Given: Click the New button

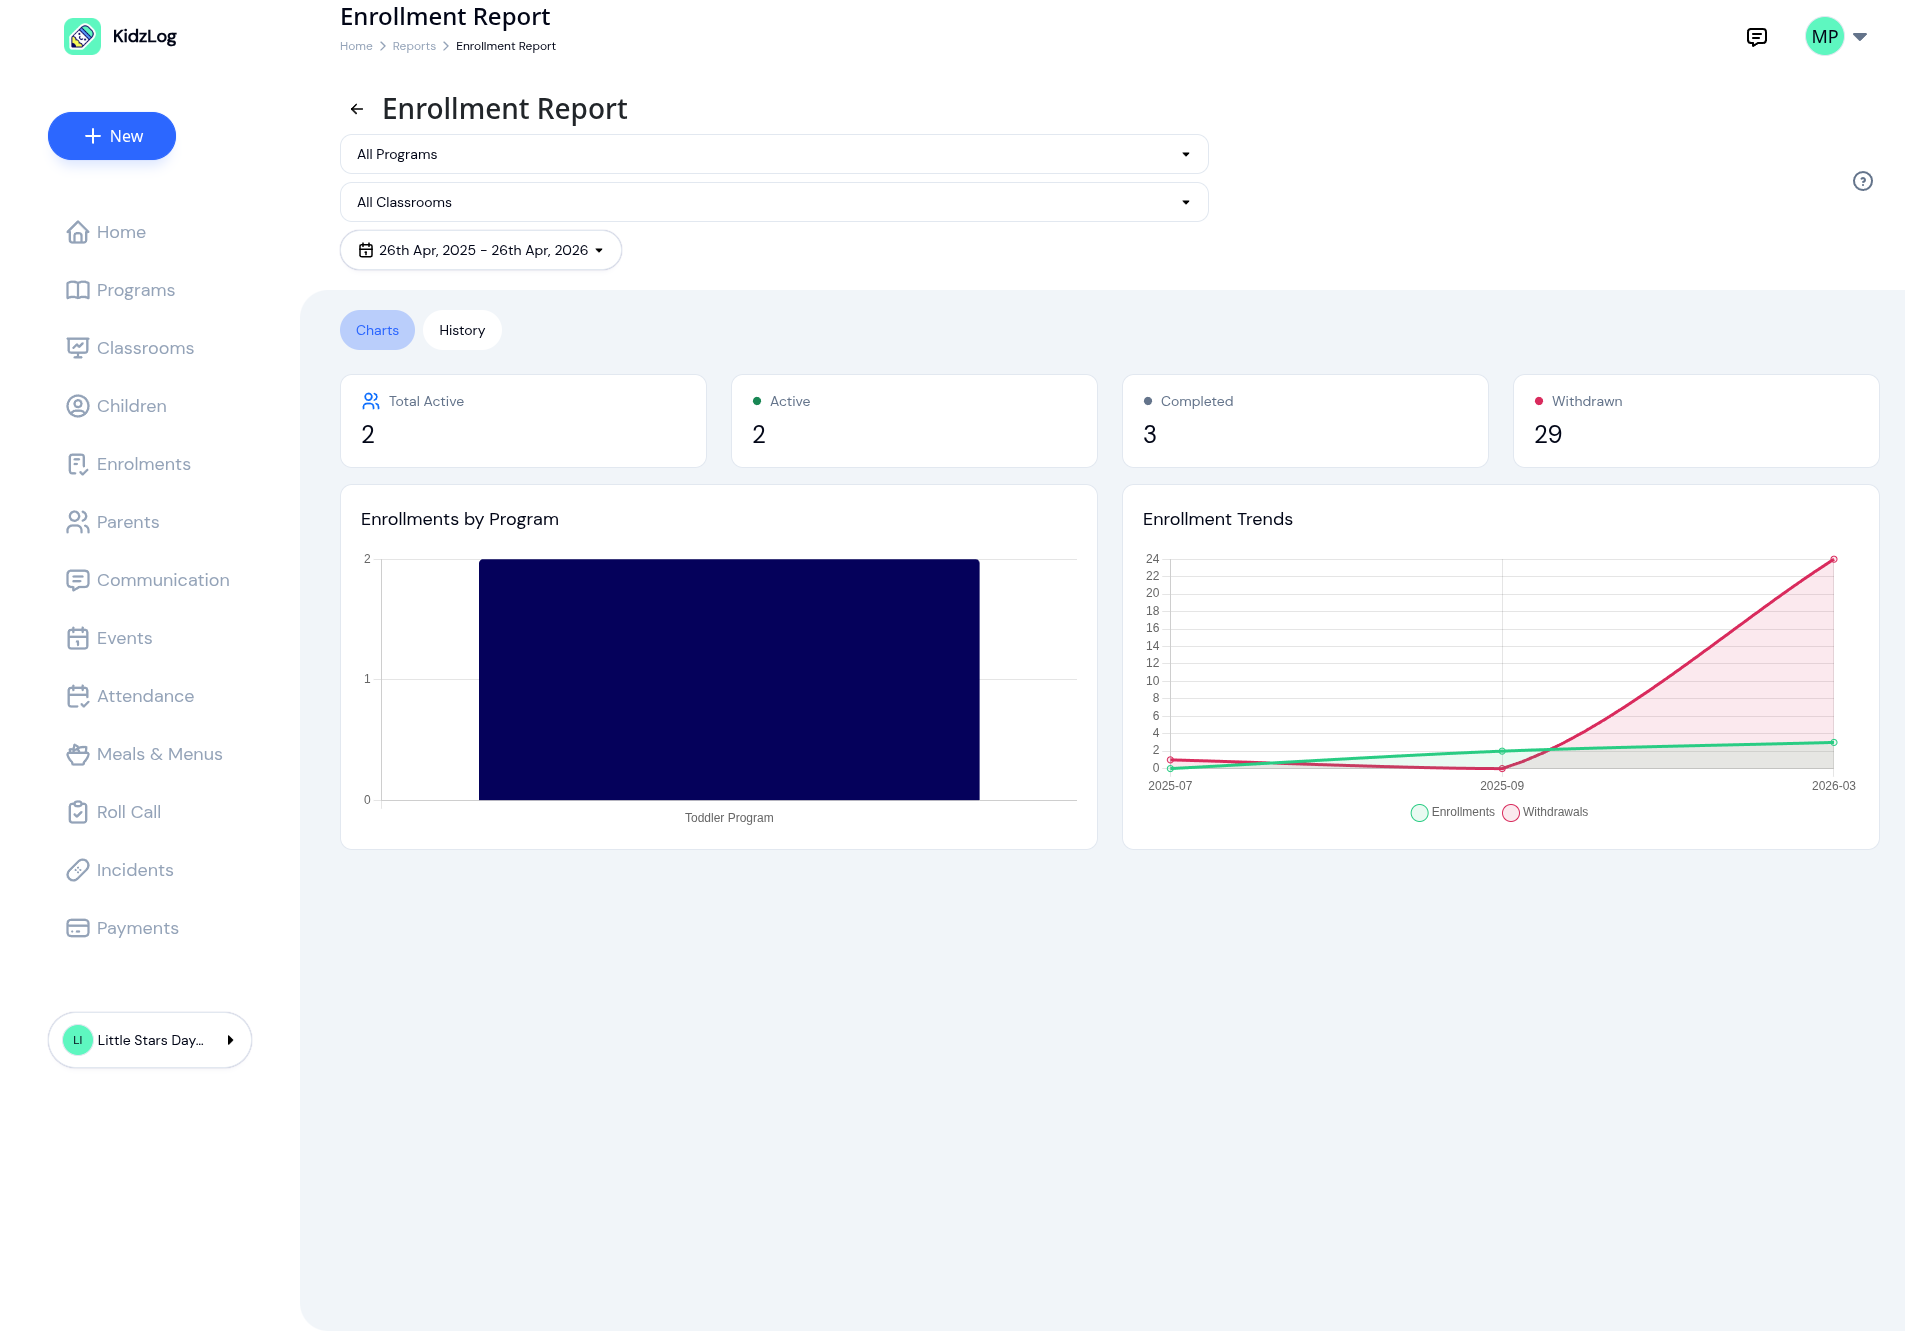Looking at the screenshot, I should (x=112, y=136).
